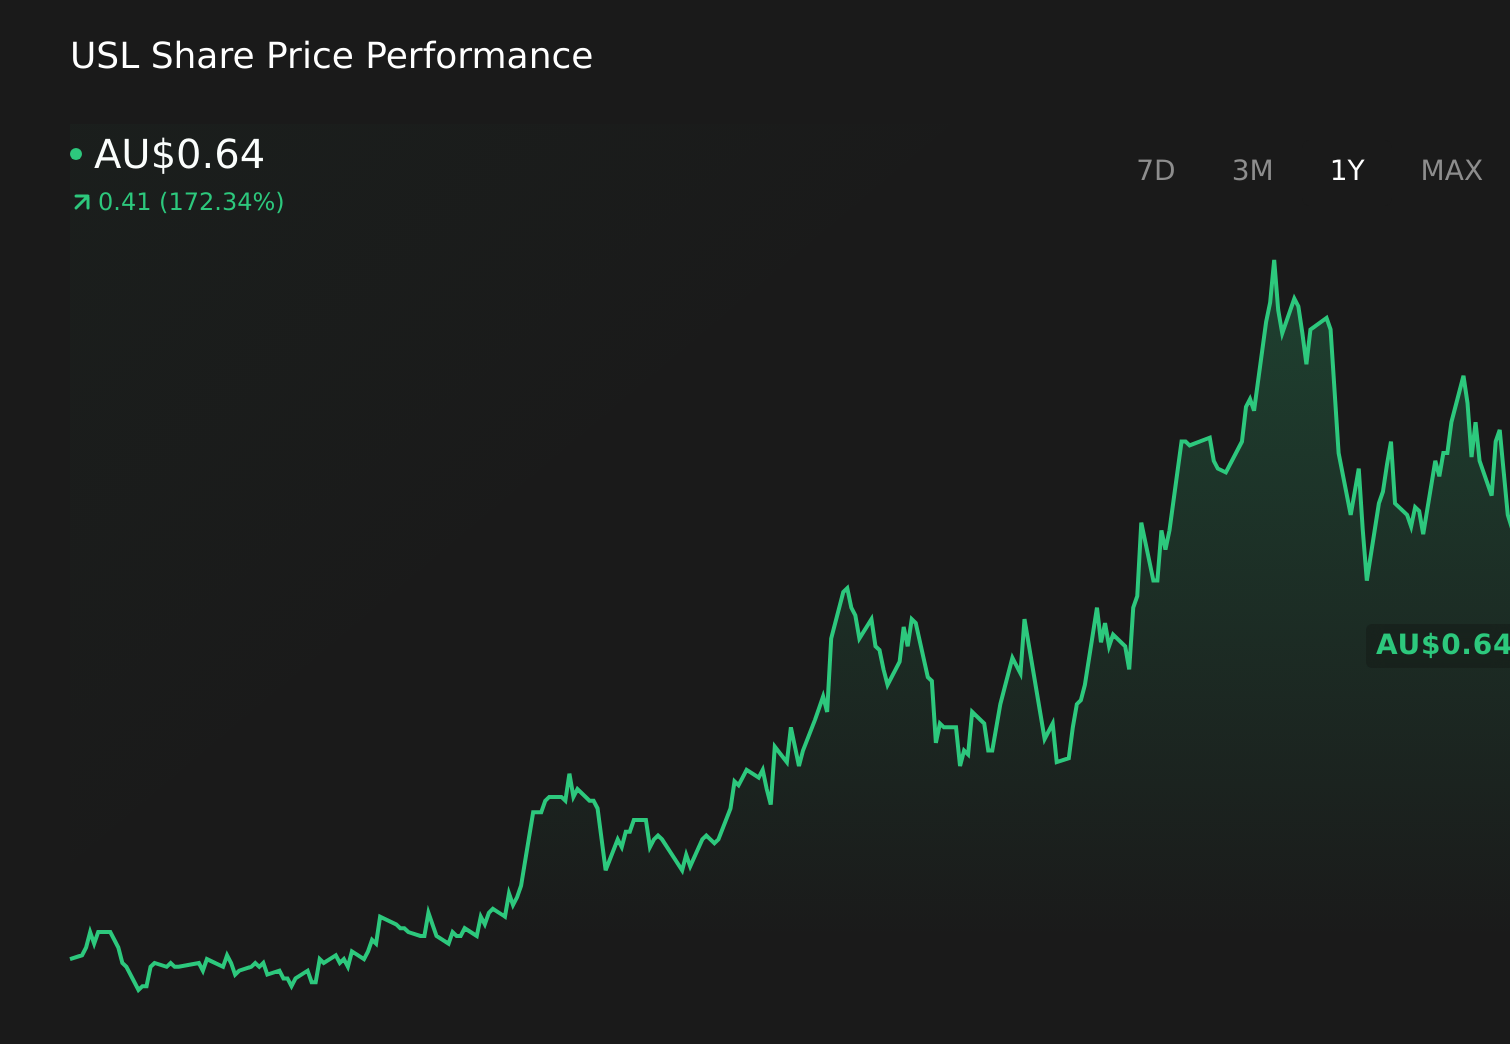Open the MAX historical range
1510x1044 pixels.
coord(1450,170)
